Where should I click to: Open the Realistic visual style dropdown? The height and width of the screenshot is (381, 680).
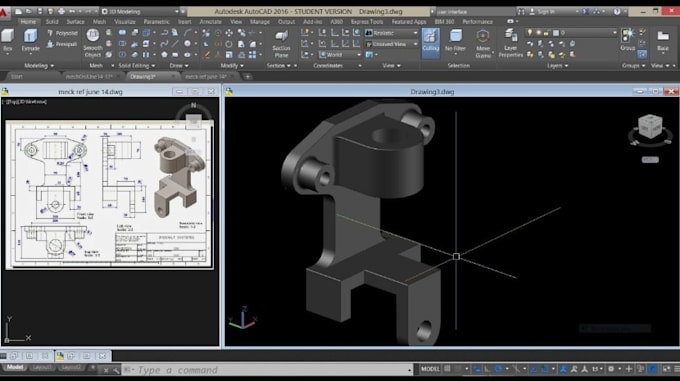392,33
